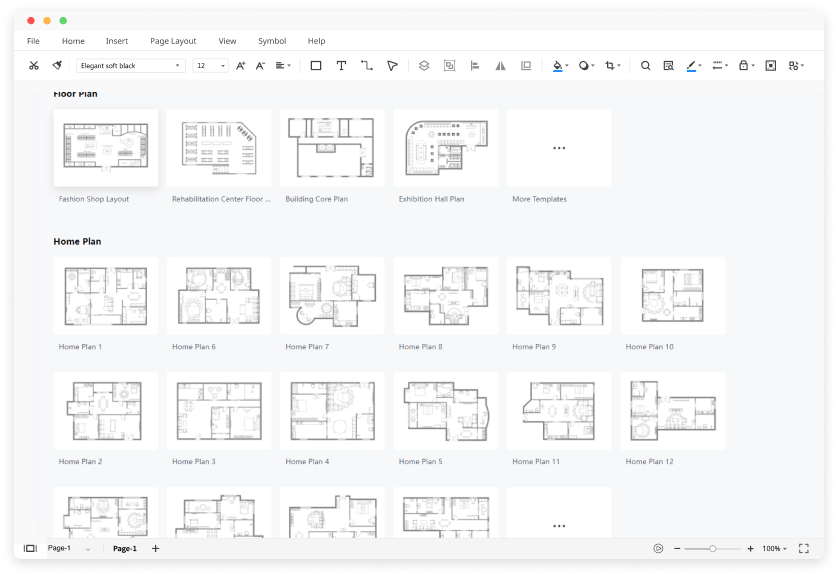
Task: Open the Search magnifier tool
Action: click(646, 65)
